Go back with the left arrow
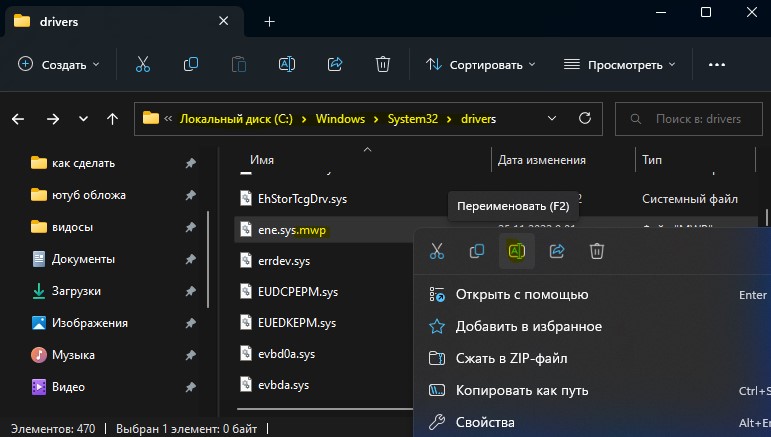The height and width of the screenshot is (437, 771). pyautogui.click(x=18, y=119)
